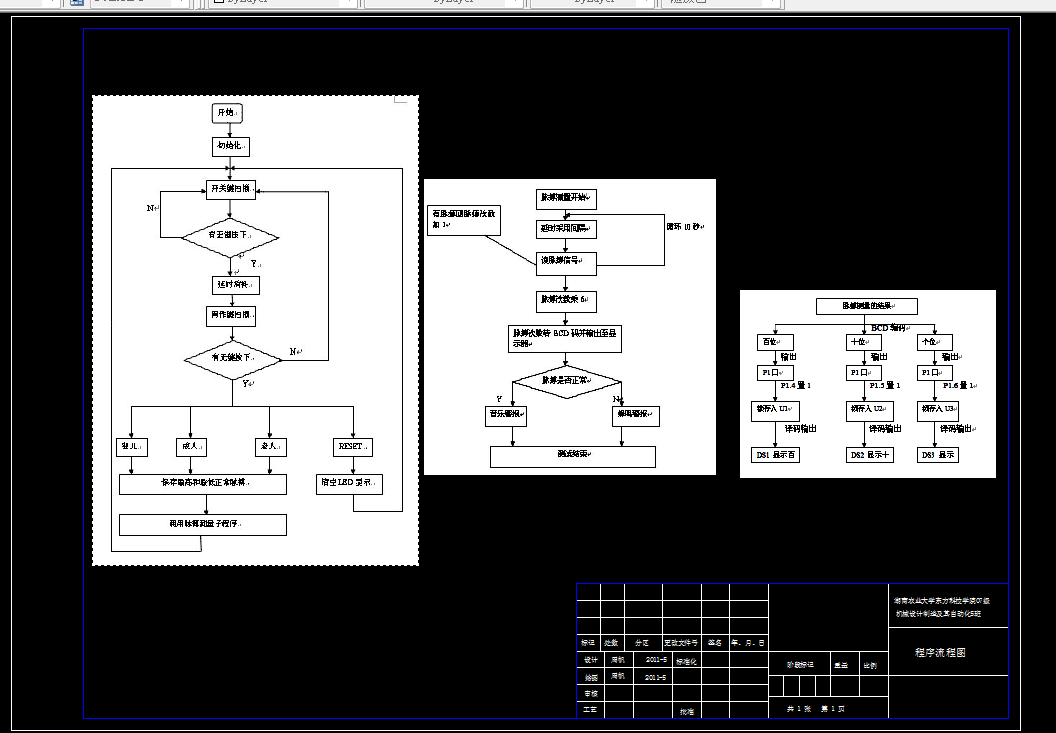Click the 'RESET' box in left flowchart
Image resolution: width=1056 pixels, height=733 pixels.
tap(353, 447)
